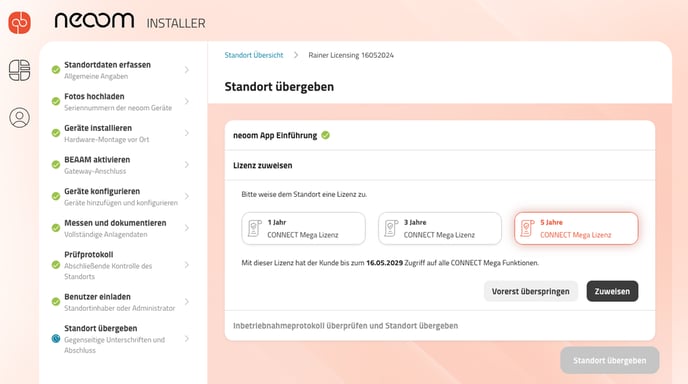Click the greyed Standort übergeben button
The image size is (688, 384).
pos(609,360)
